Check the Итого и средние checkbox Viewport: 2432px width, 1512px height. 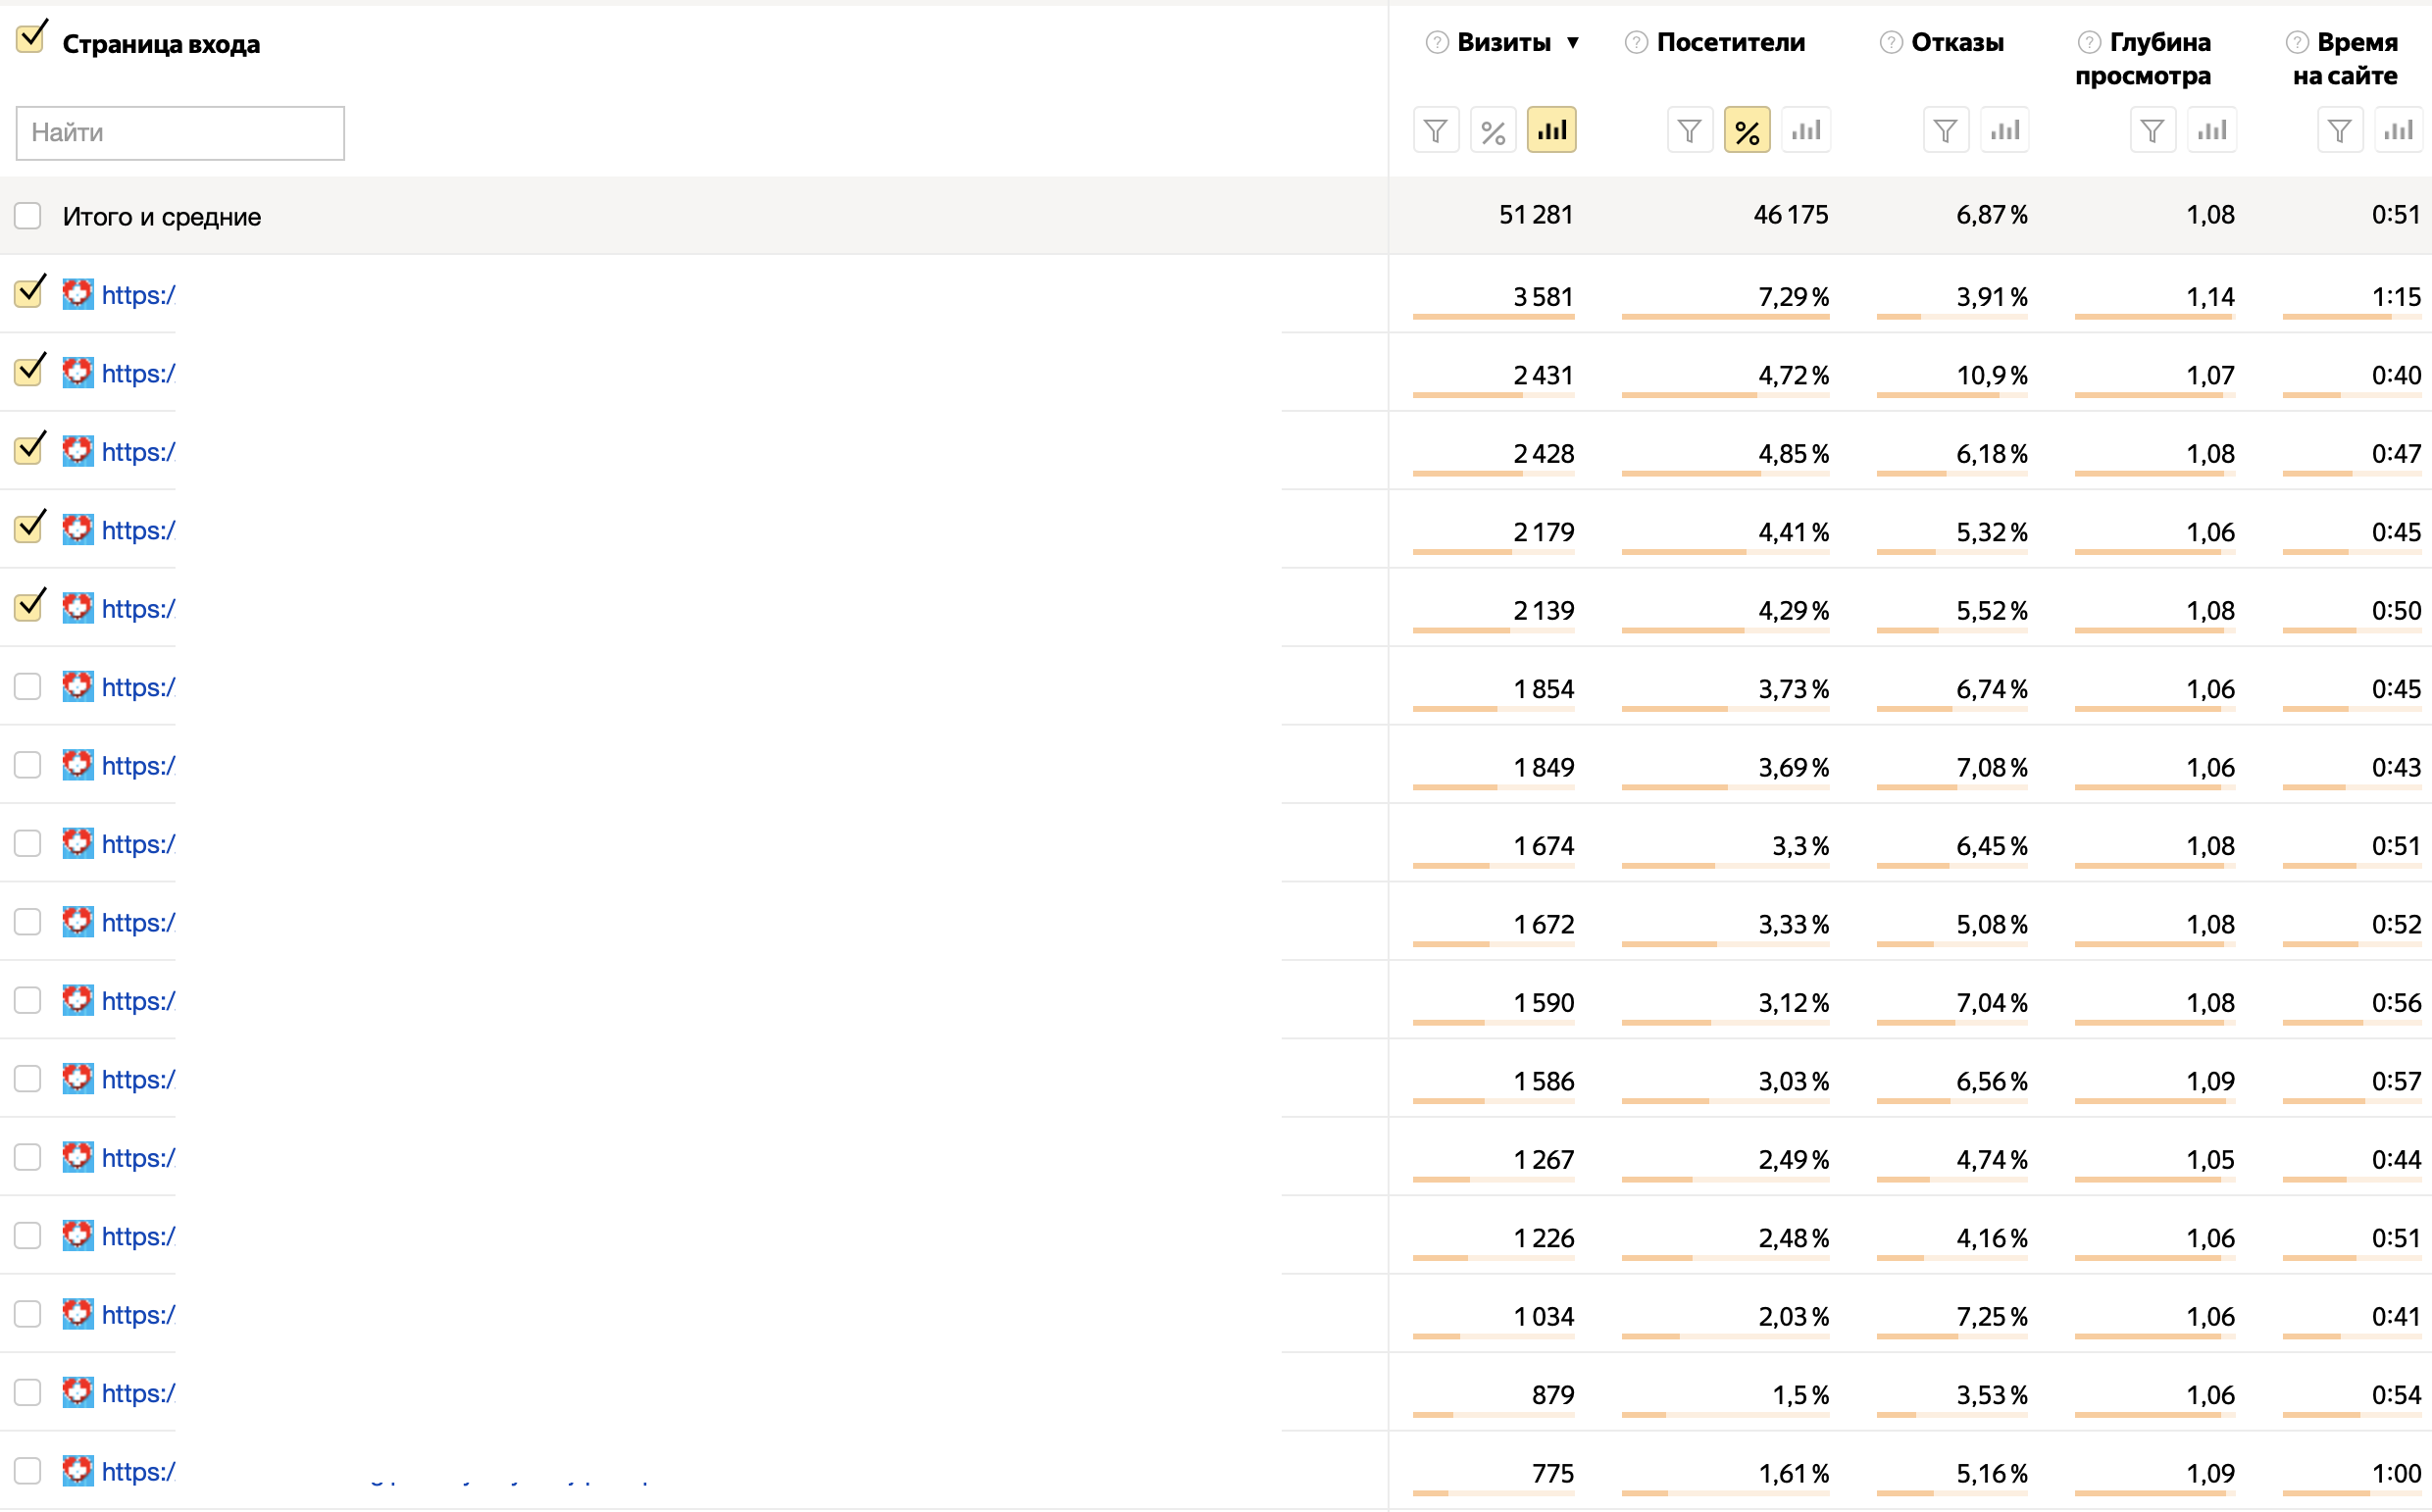click(28, 216)
